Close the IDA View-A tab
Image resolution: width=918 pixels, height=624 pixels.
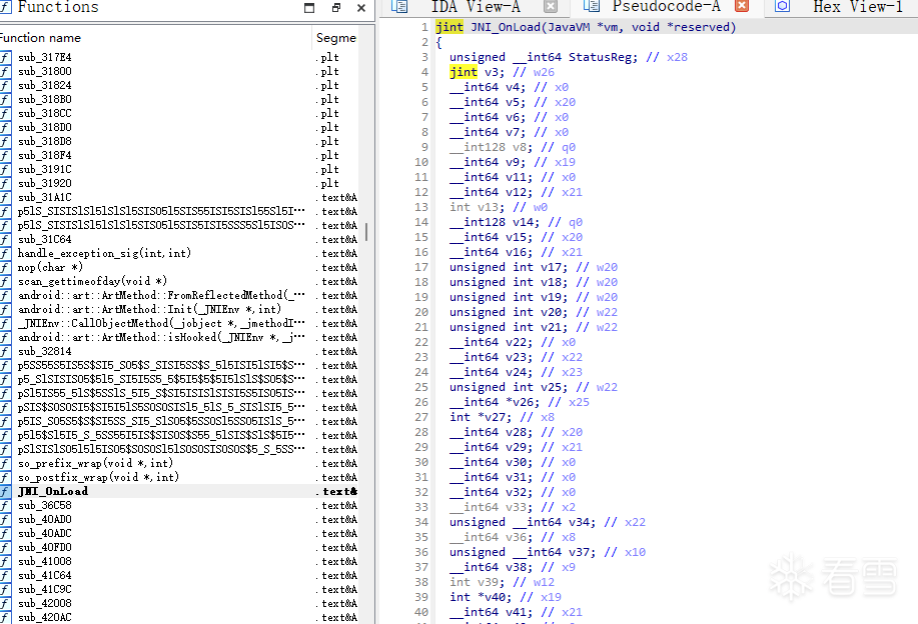(x=550, y=6)
